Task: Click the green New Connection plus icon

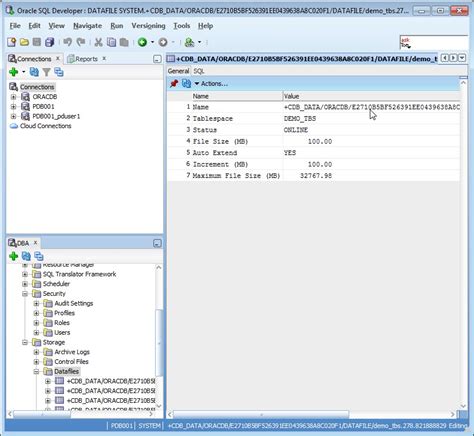Action: (x=14, y=72)
